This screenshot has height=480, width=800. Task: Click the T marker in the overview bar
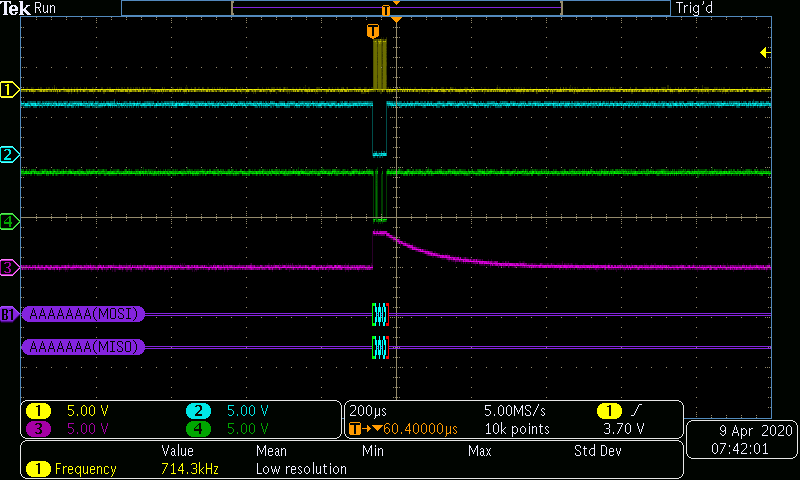click(386, 10)
